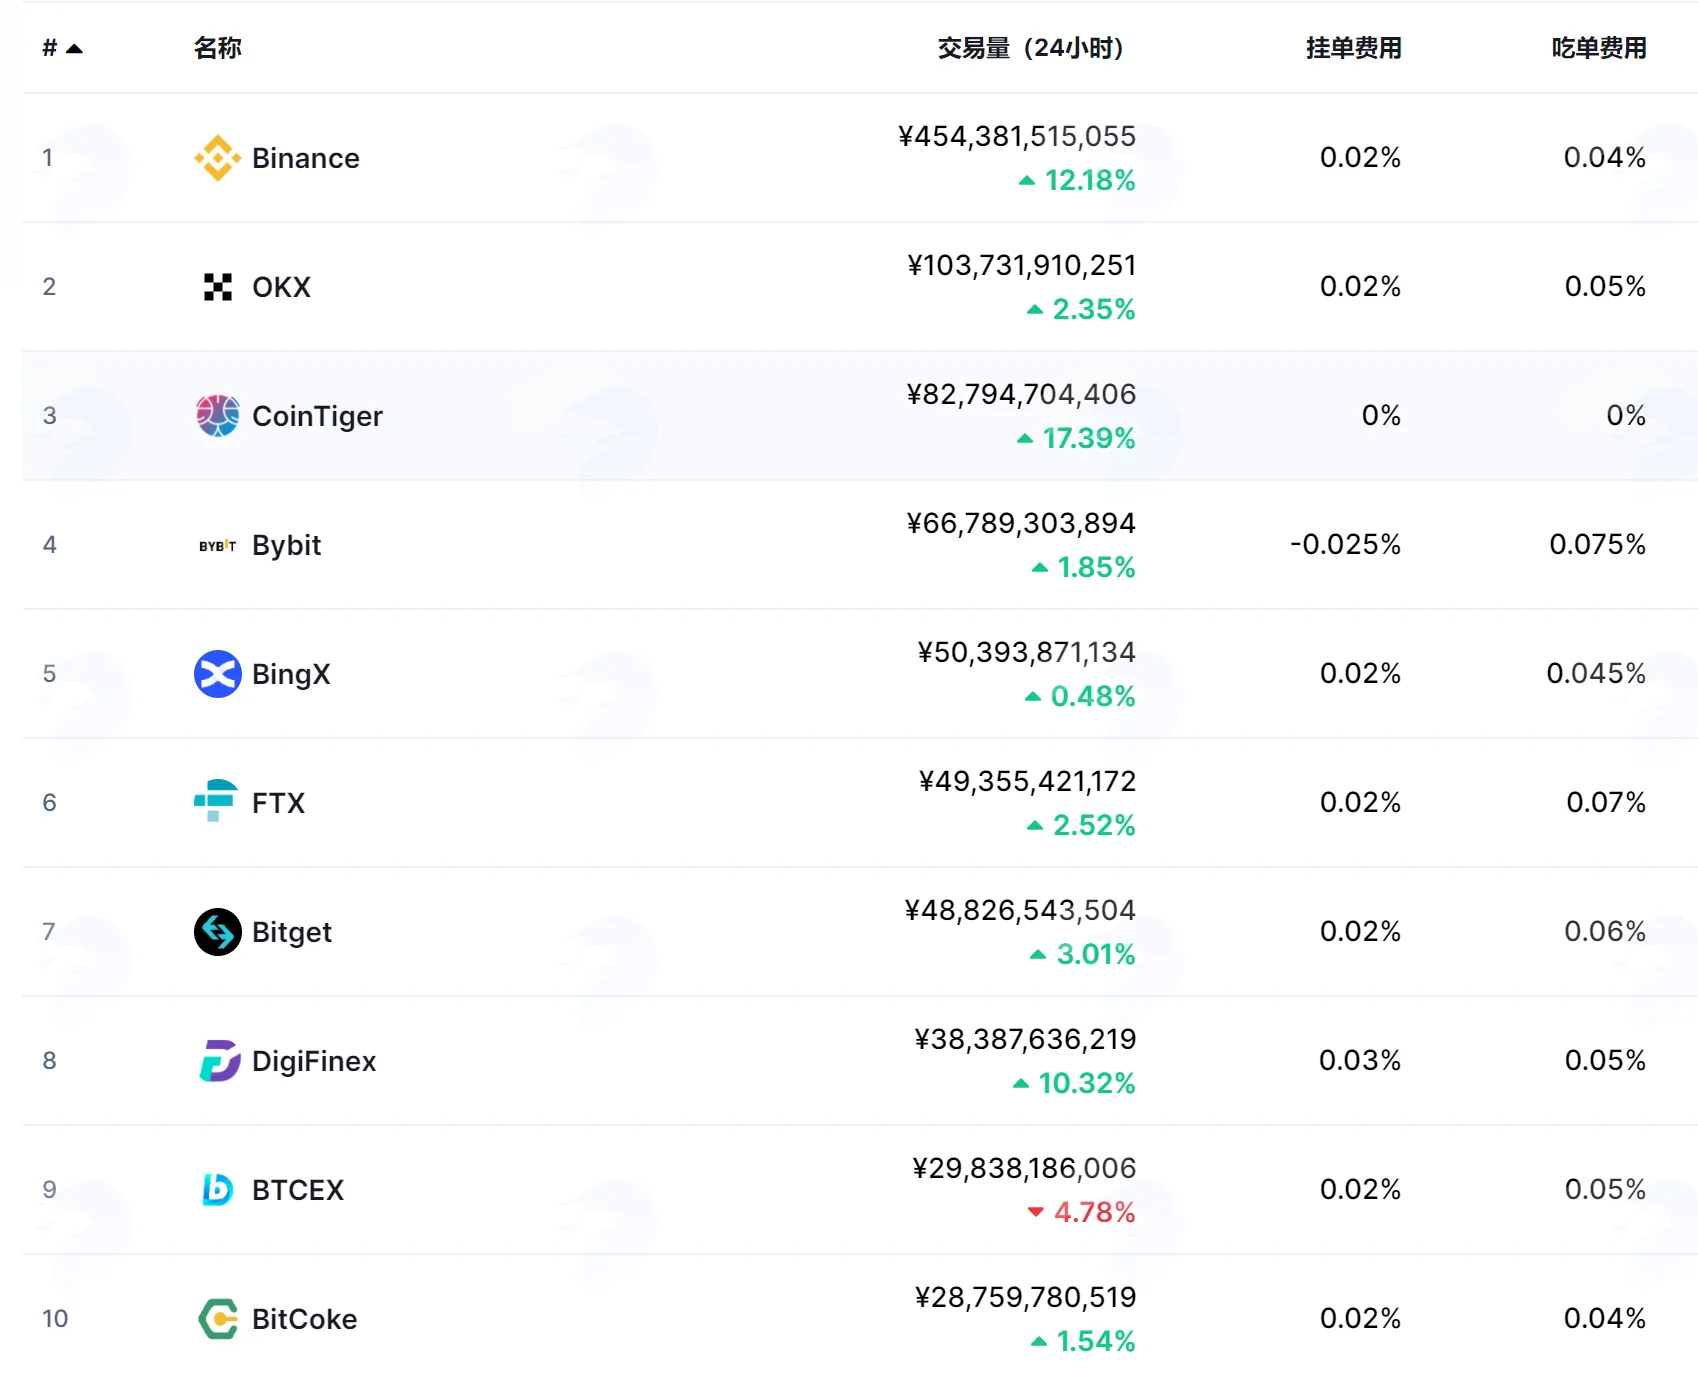Sort by 交易量 (24小时) column header

[x=1030, y=48]
